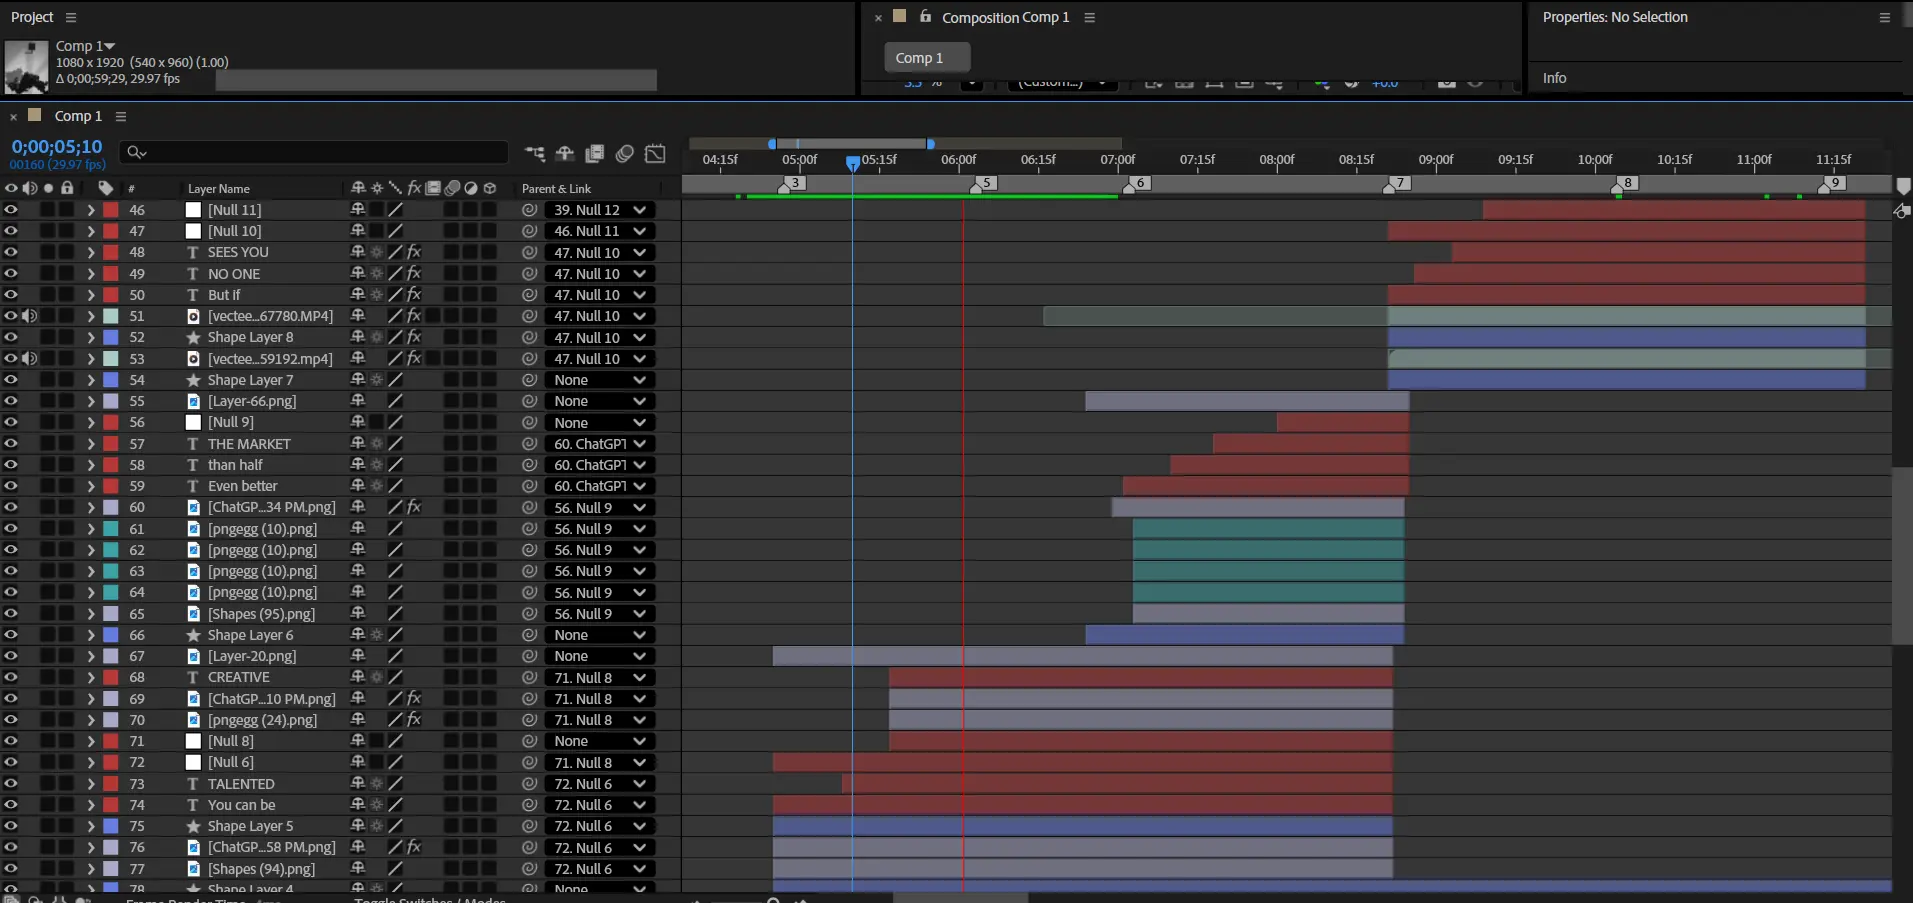This screenshot has height=903, width=1913.
Task: Mute audio of the vectee..67780.MP4 layer
Action: tap(29, 316)
